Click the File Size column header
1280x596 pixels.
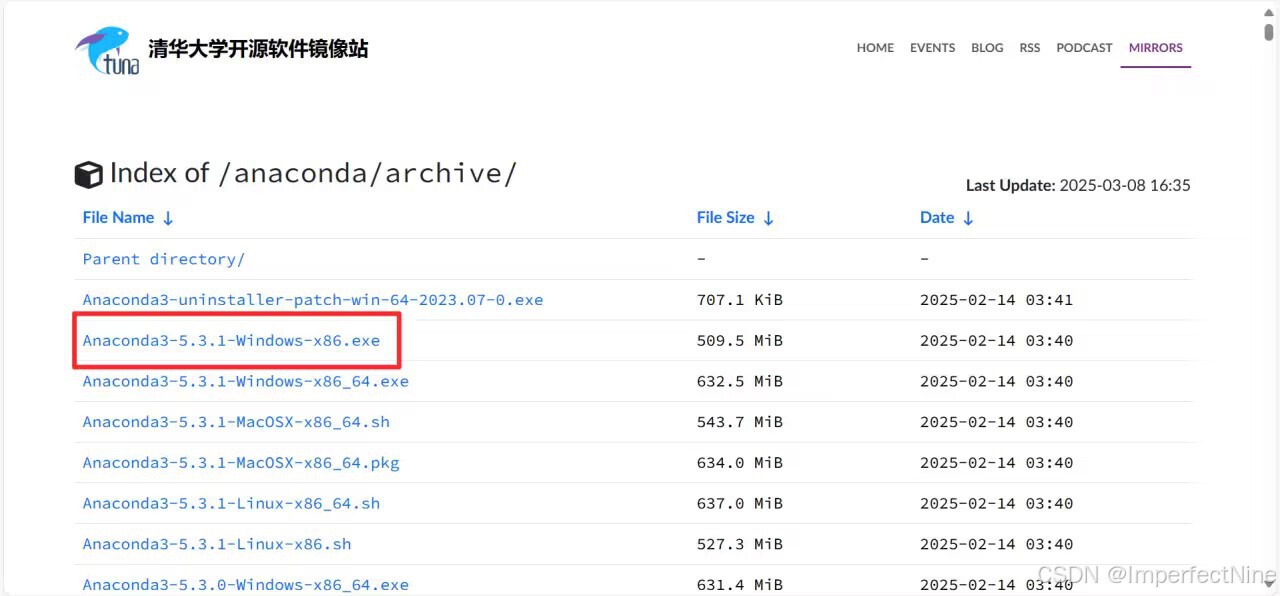(725, 218)
